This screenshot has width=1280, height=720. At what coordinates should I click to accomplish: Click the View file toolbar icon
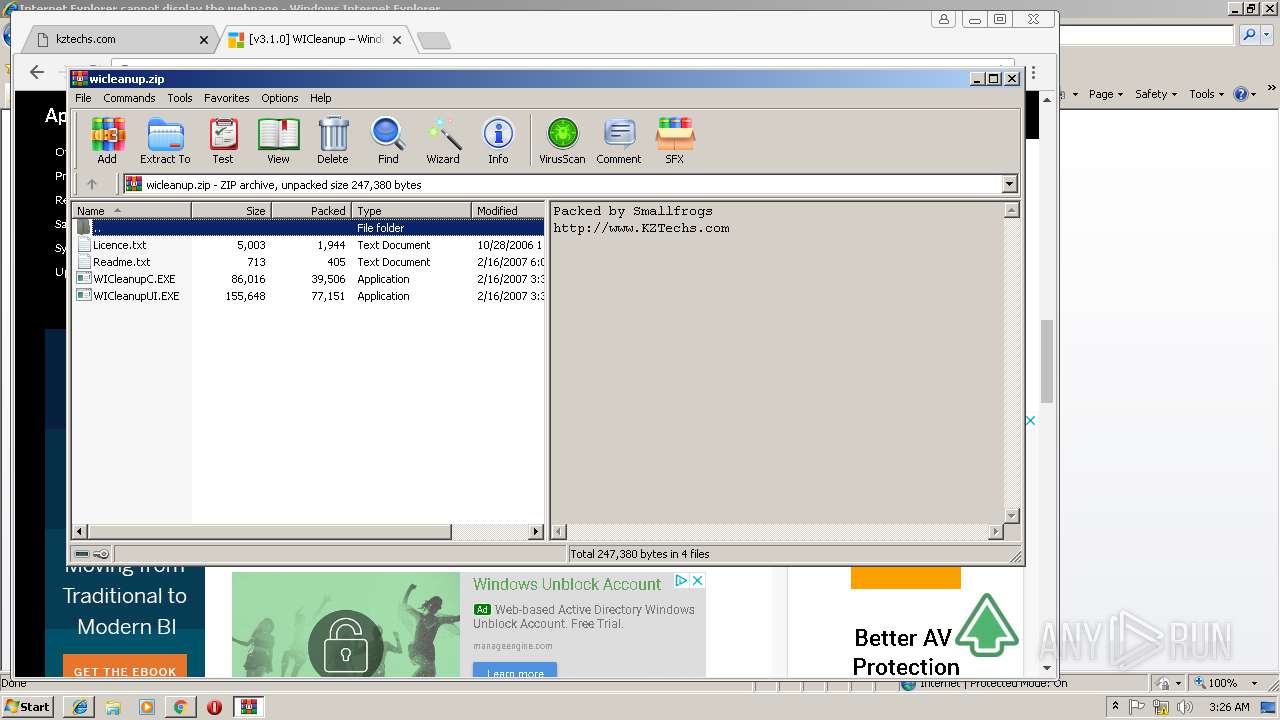tap(278, 141)
